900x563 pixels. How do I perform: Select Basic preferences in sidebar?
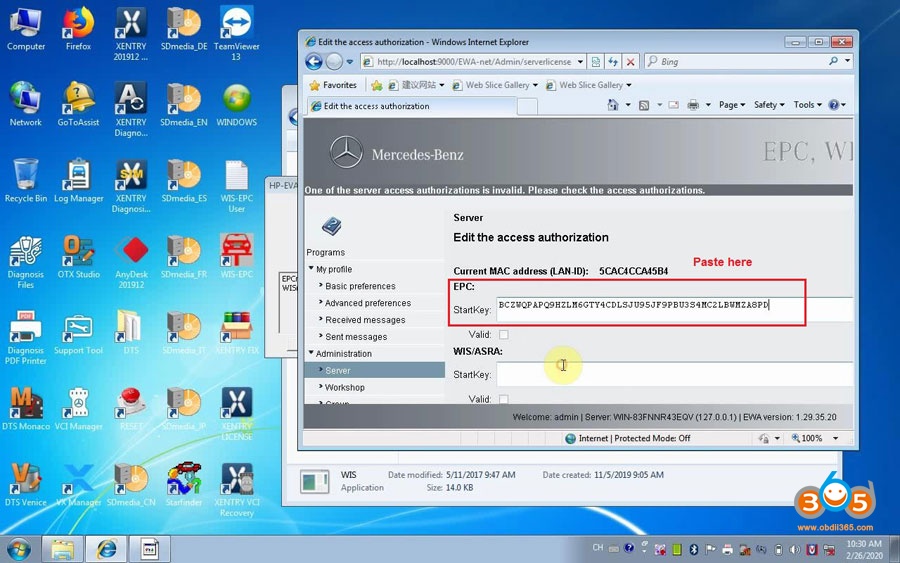pos(360,286)
